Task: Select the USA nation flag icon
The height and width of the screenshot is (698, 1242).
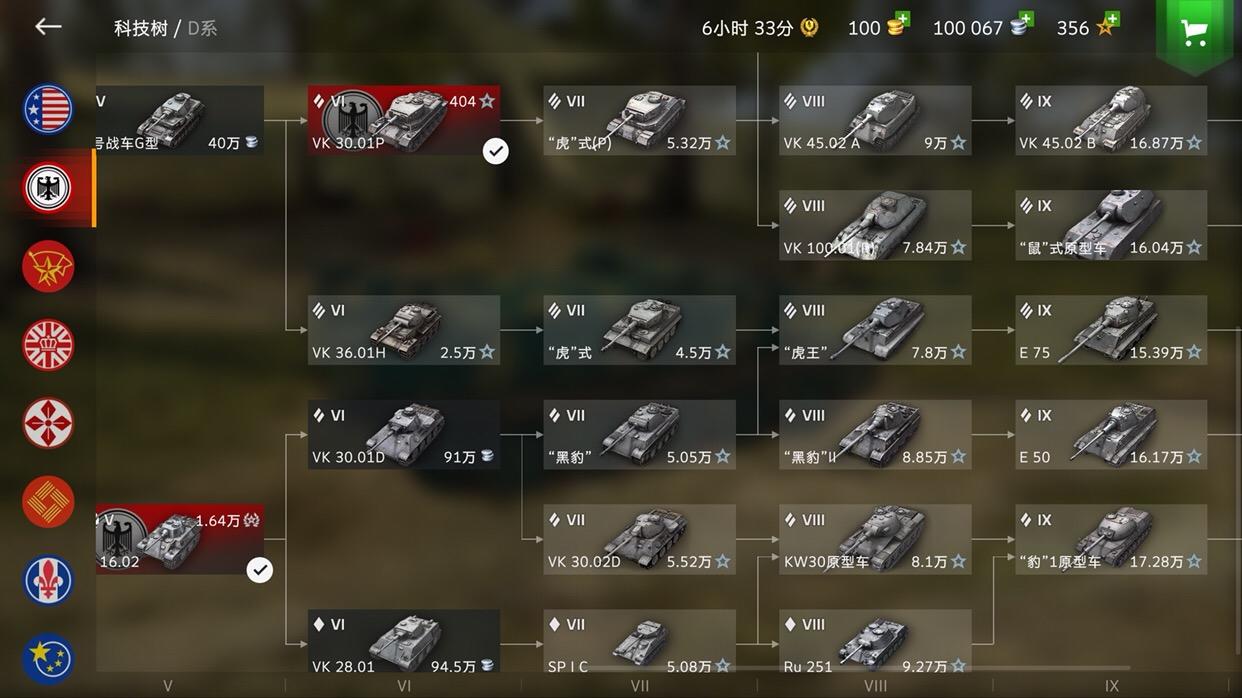Action: point(48,109)
